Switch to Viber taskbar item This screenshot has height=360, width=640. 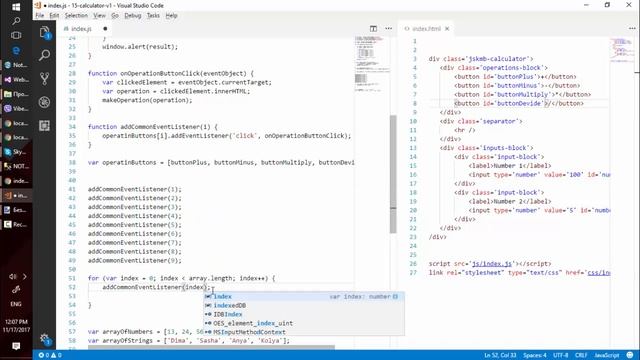click(16, 109)
